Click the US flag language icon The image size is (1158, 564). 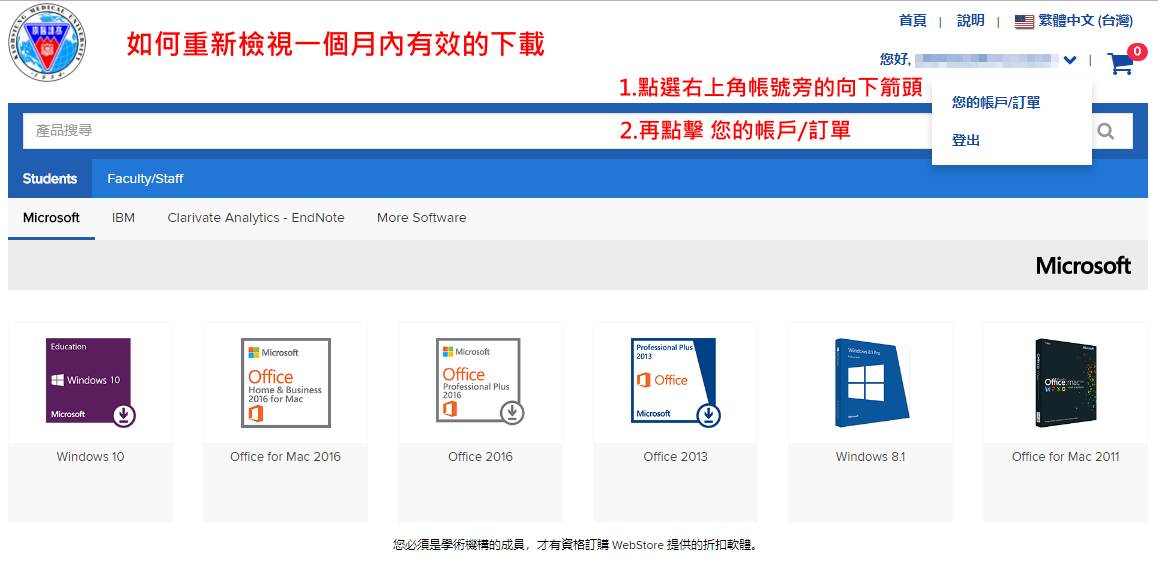click(1024, 21)
